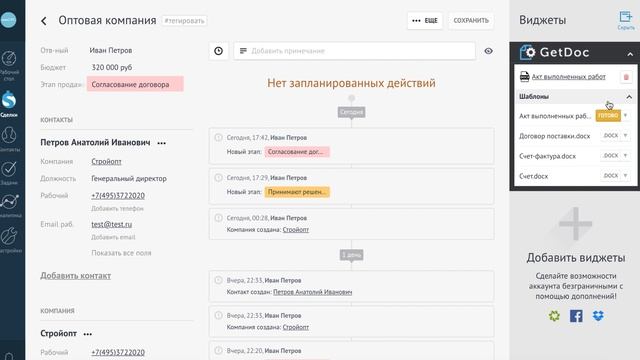The height and width of the screenshot is (360, 640).
Task: Click the pink Согласование дог... stage tag in the feed
Action: [297, 152]
